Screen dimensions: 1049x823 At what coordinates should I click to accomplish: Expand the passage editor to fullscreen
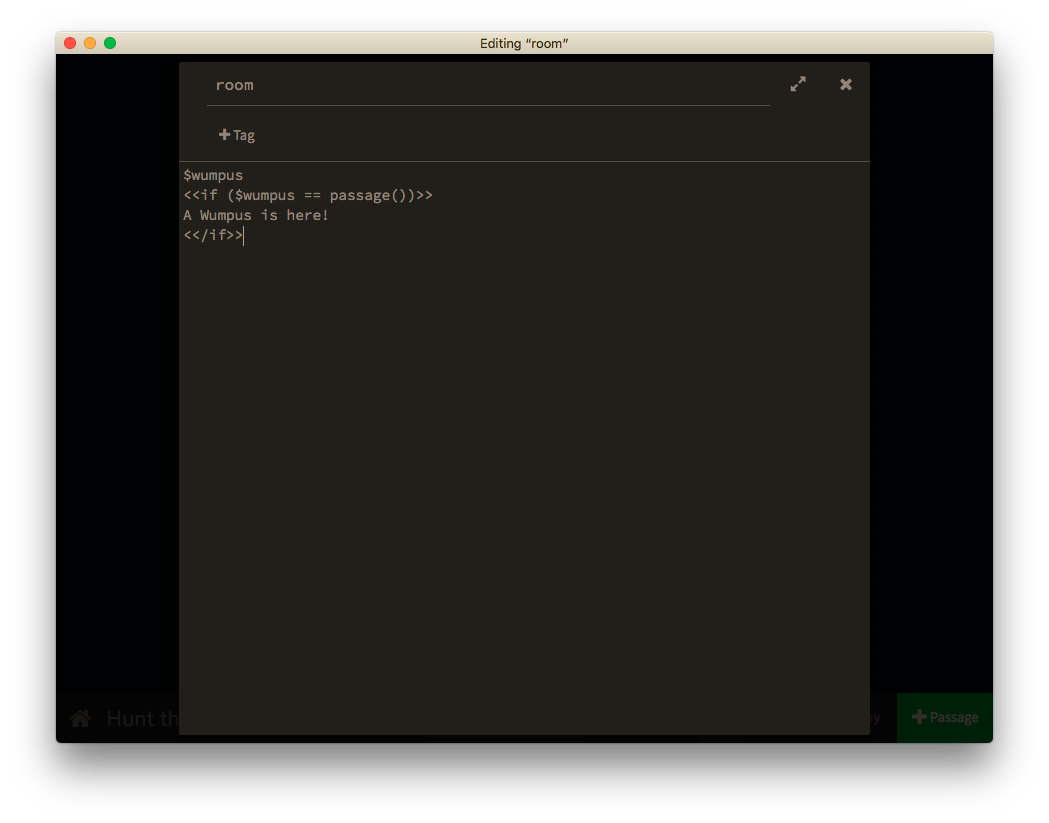(797, 84)
